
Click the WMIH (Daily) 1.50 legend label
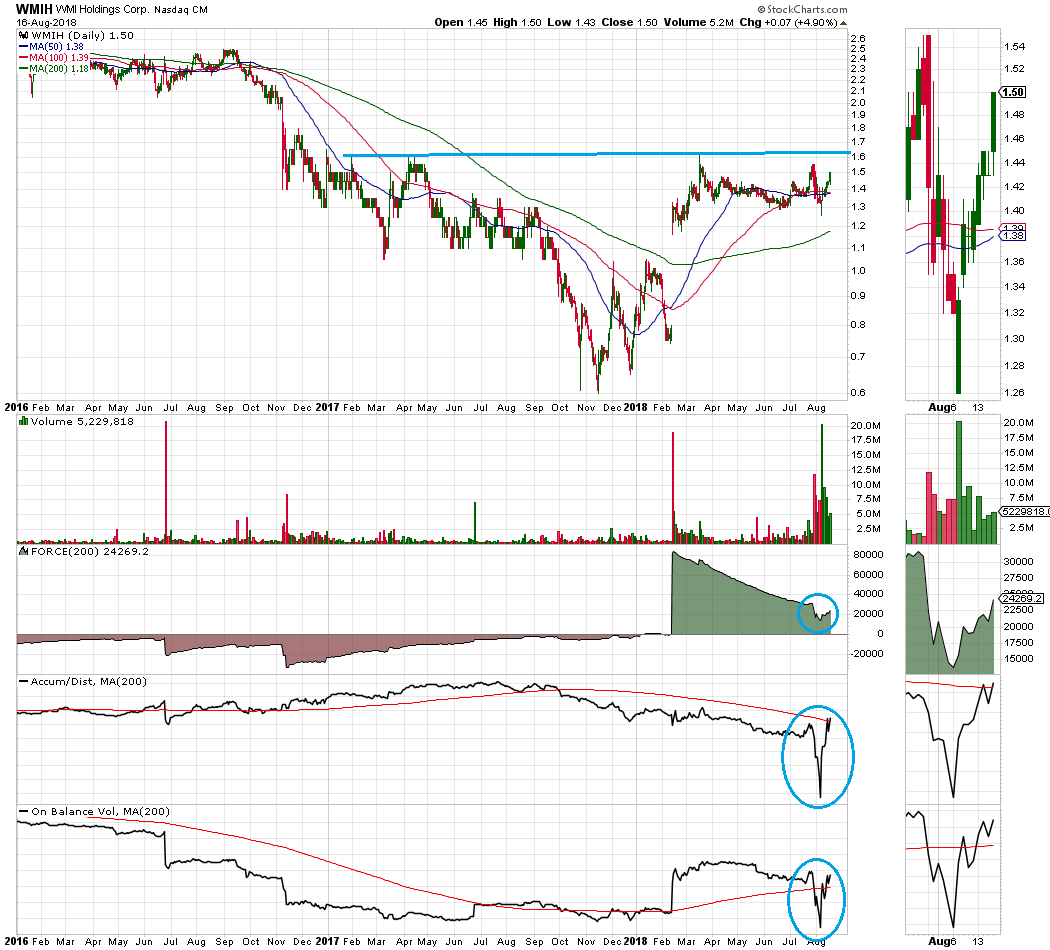(82, 35)
